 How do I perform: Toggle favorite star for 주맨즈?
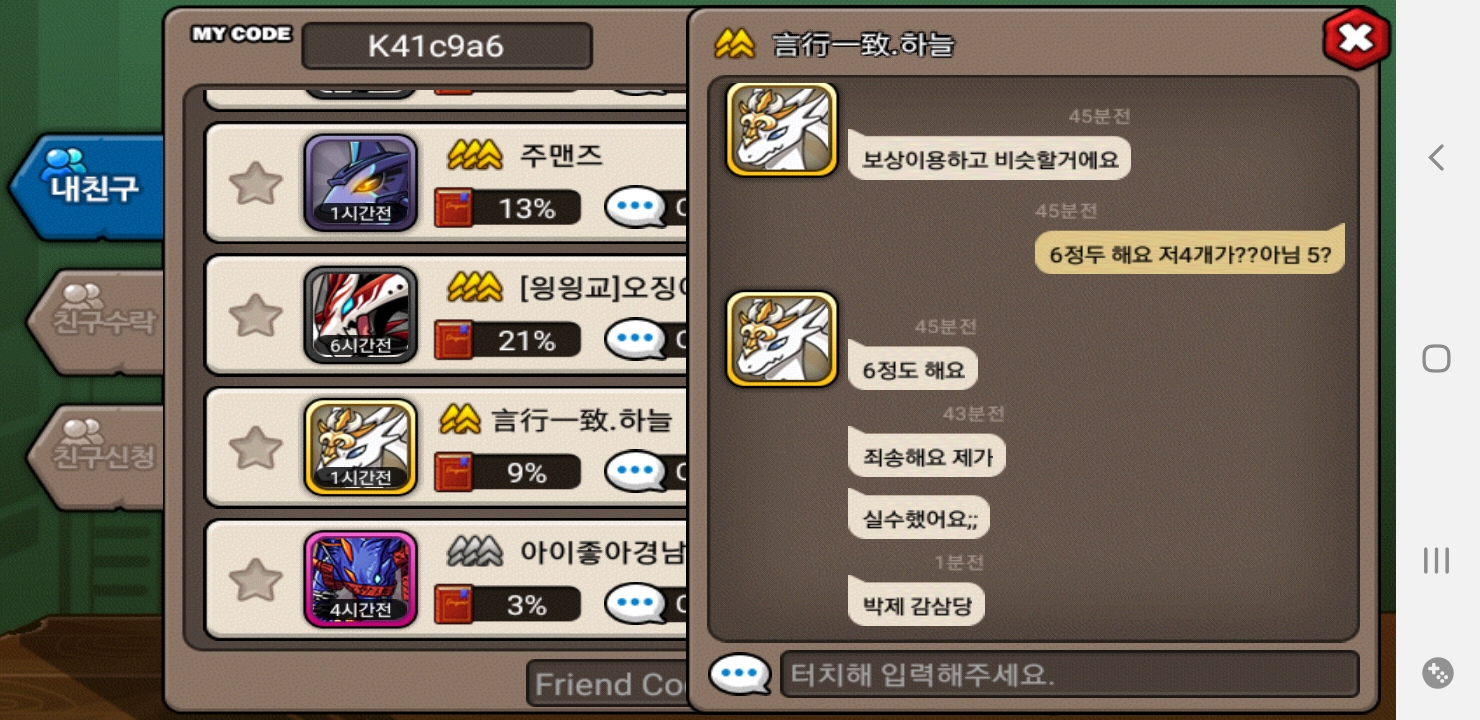256,183
